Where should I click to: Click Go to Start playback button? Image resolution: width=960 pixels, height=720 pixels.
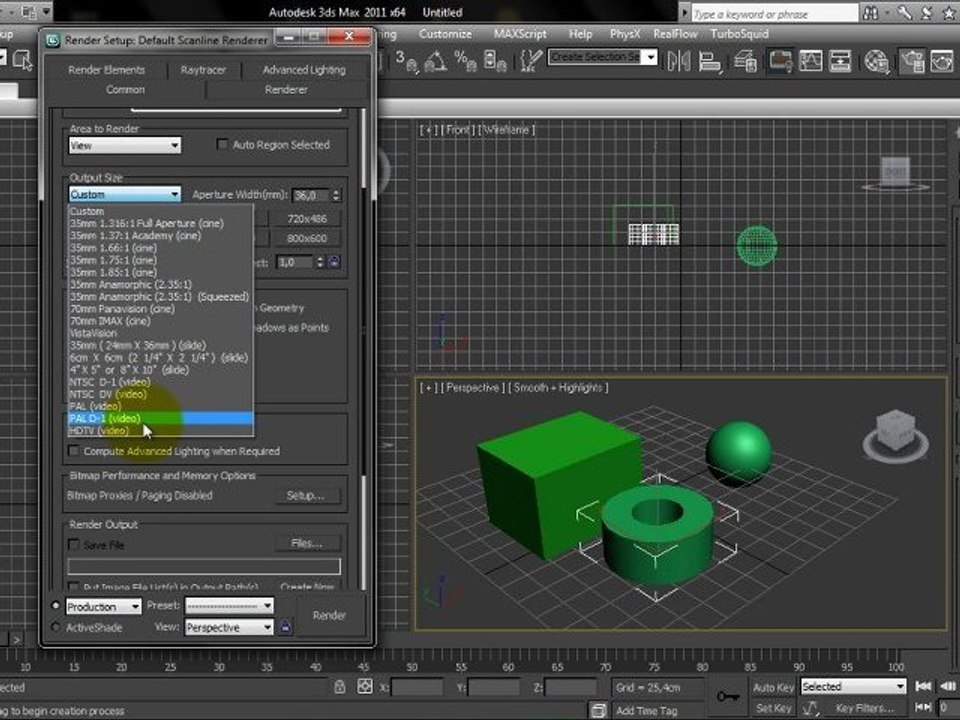click(923, 686)
